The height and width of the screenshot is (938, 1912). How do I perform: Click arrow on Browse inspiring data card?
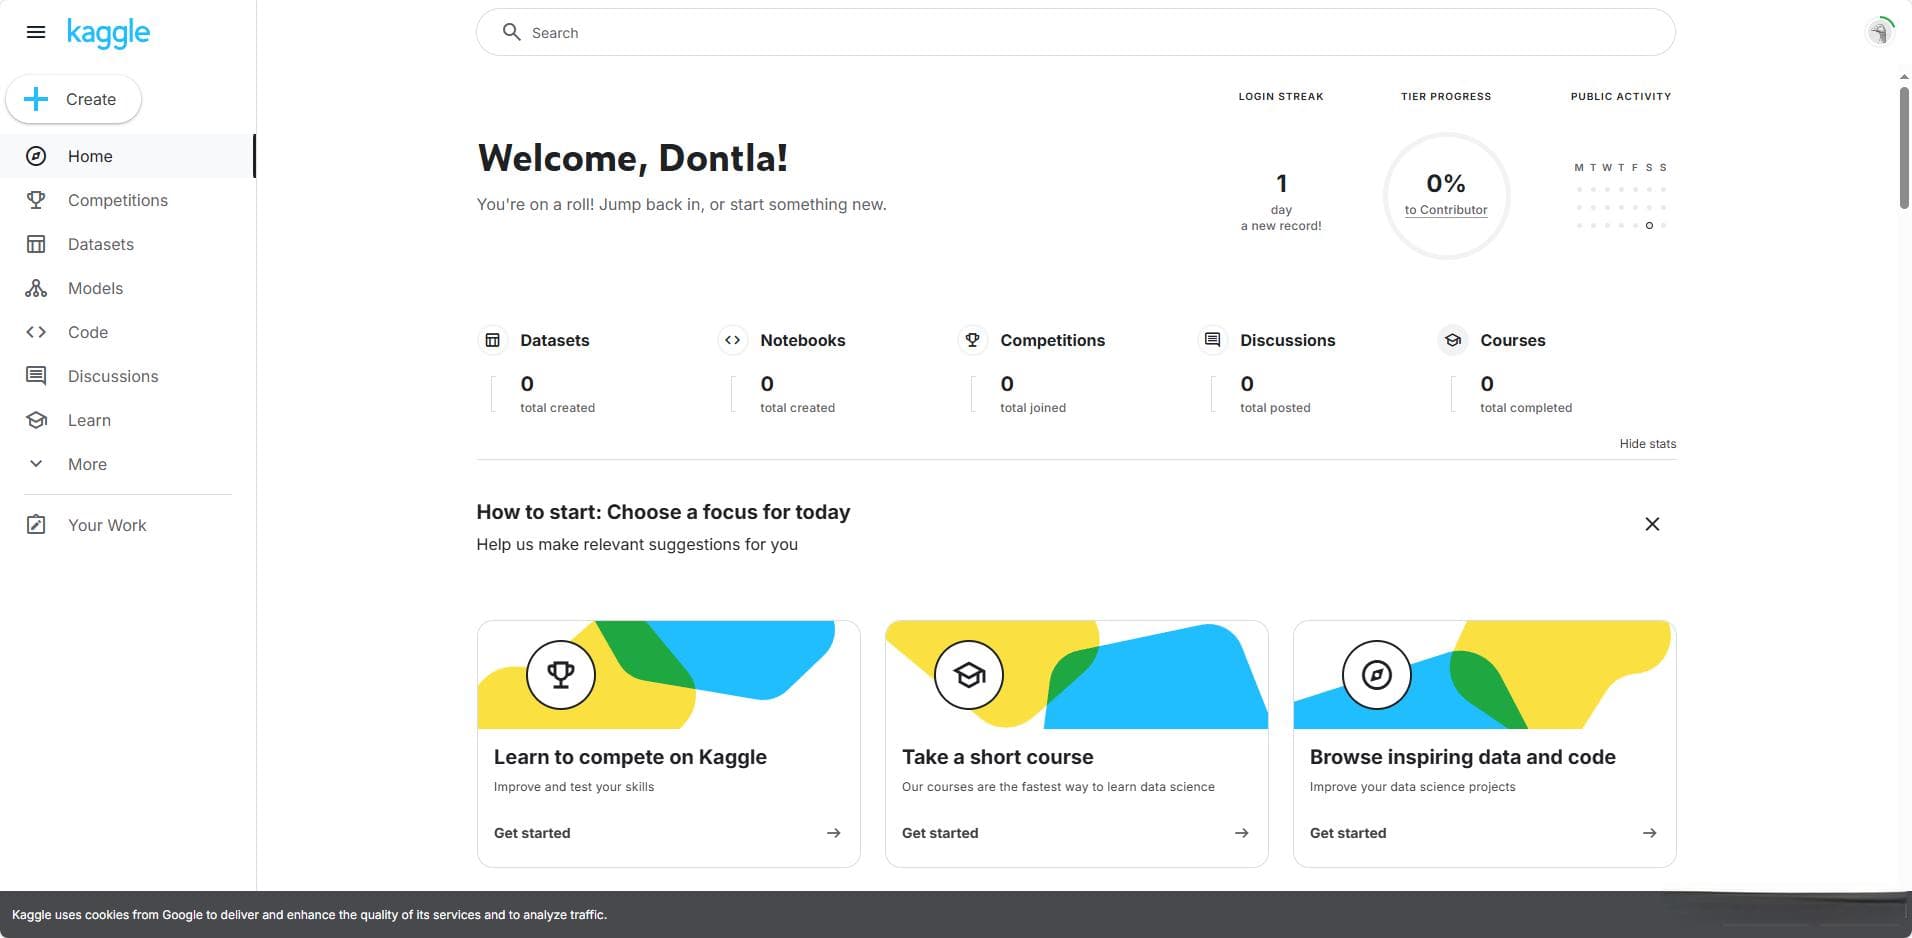(x=1650, y=833)
